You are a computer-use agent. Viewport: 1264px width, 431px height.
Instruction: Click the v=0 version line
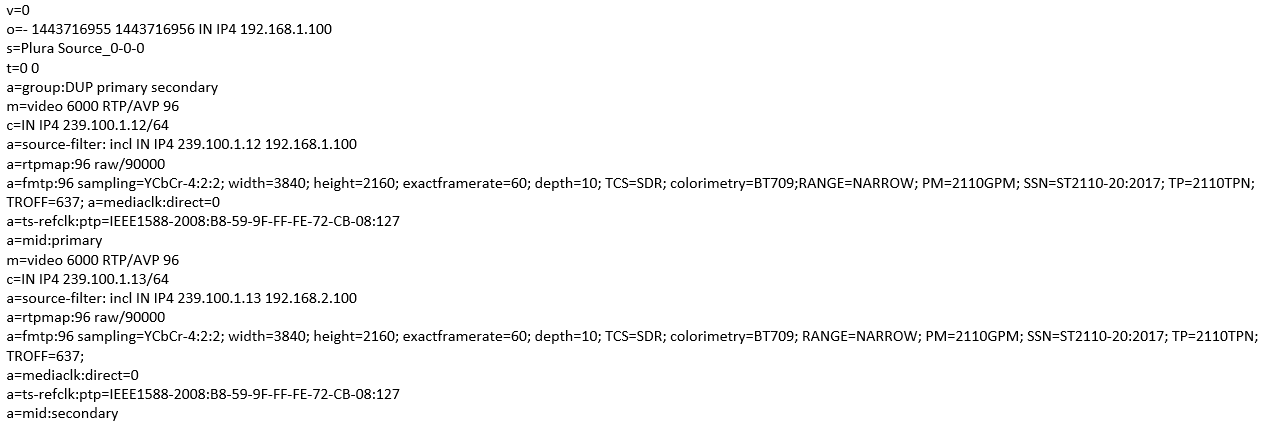pyautogui.click(x=18, y=11)
